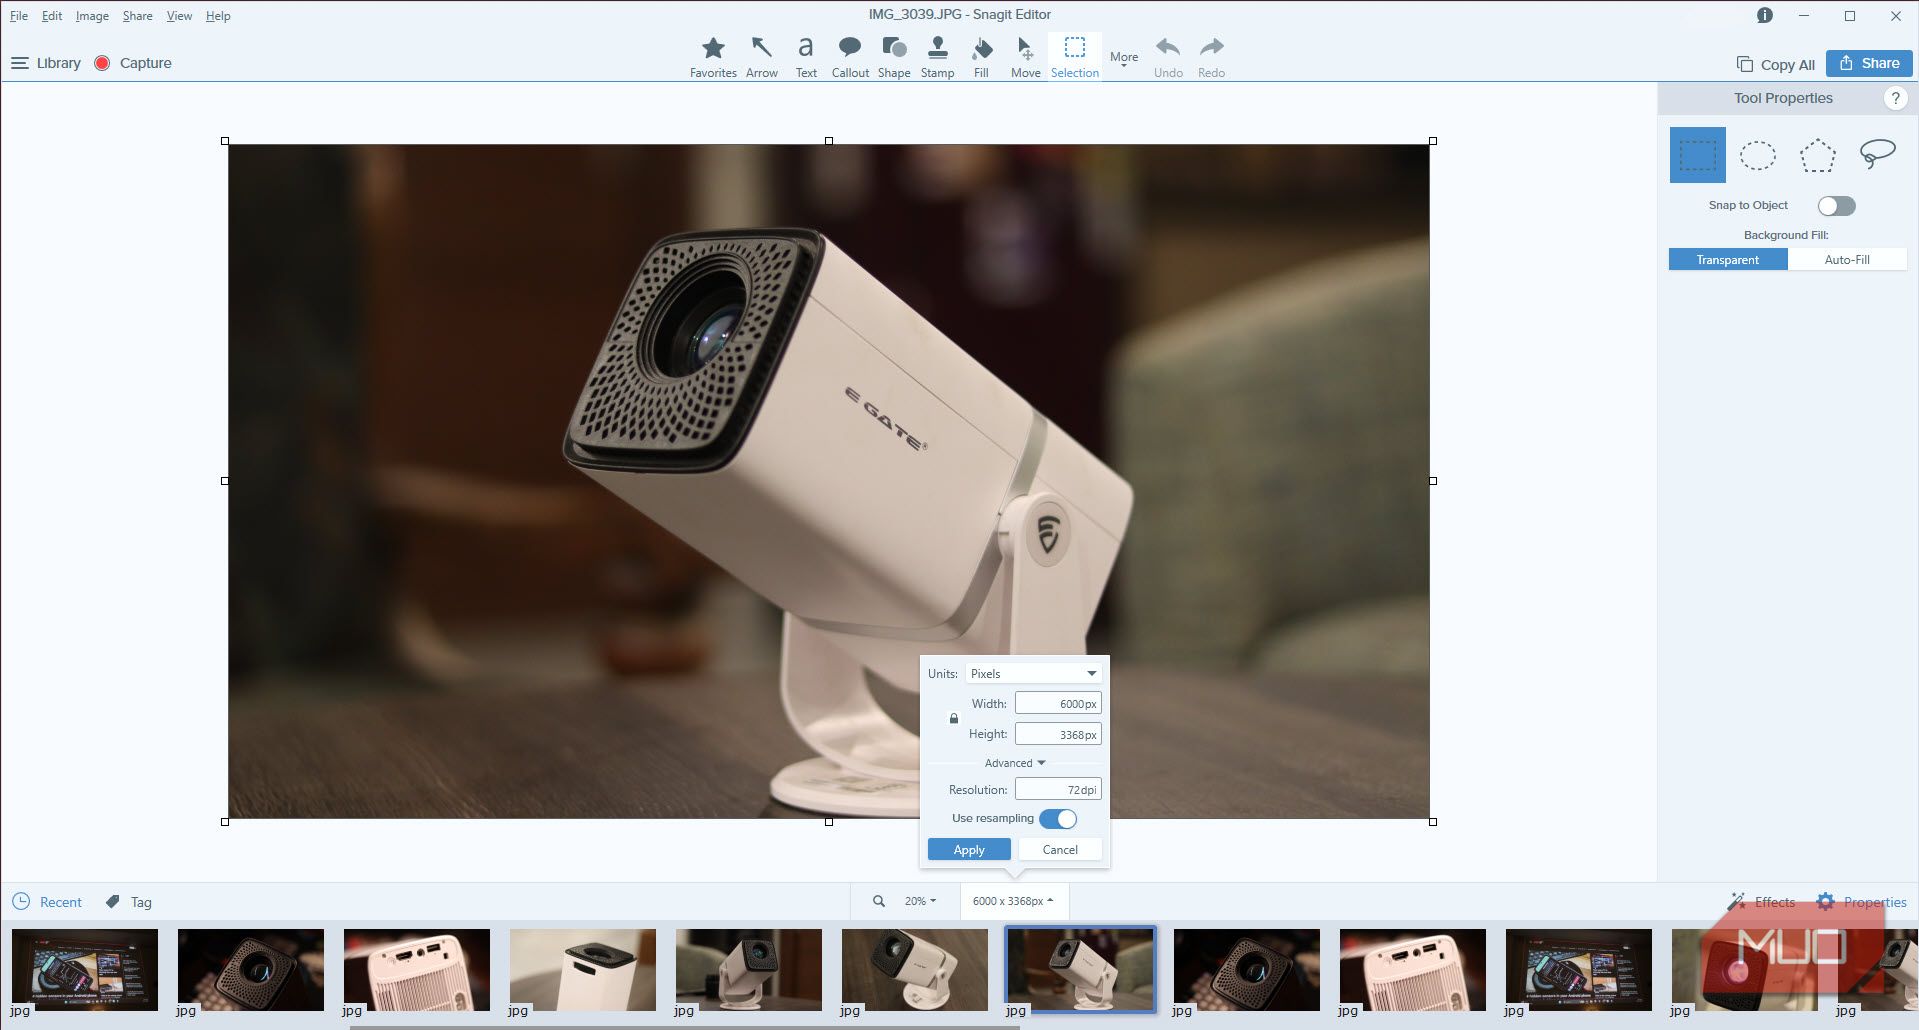Choose freehand lasso selection shape
Screen dimensions: 1919x1030
pos(1877,155)
